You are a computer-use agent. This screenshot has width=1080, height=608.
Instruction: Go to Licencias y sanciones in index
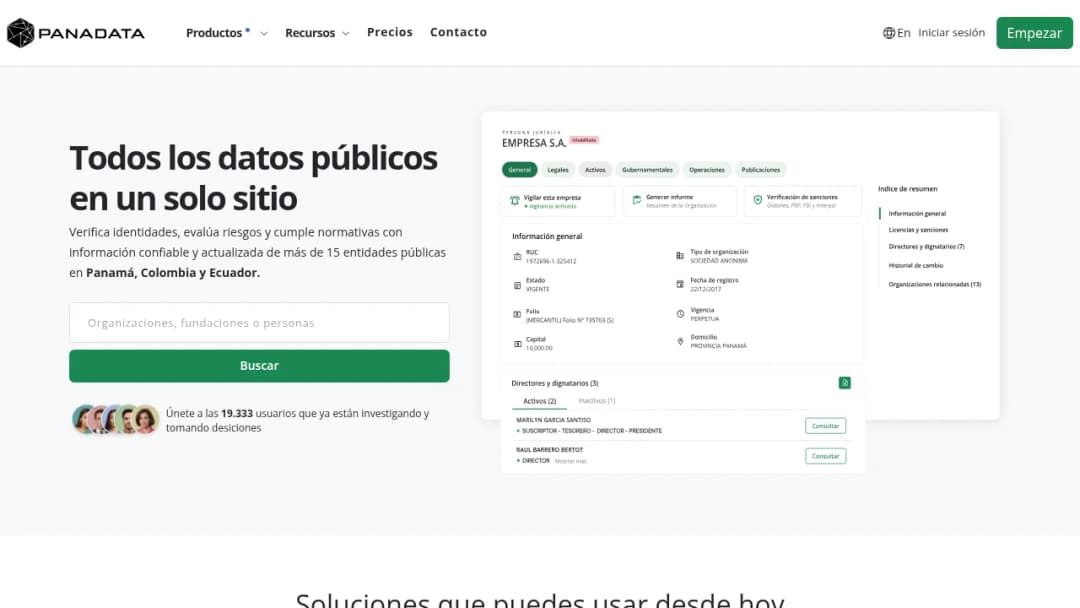918,230
